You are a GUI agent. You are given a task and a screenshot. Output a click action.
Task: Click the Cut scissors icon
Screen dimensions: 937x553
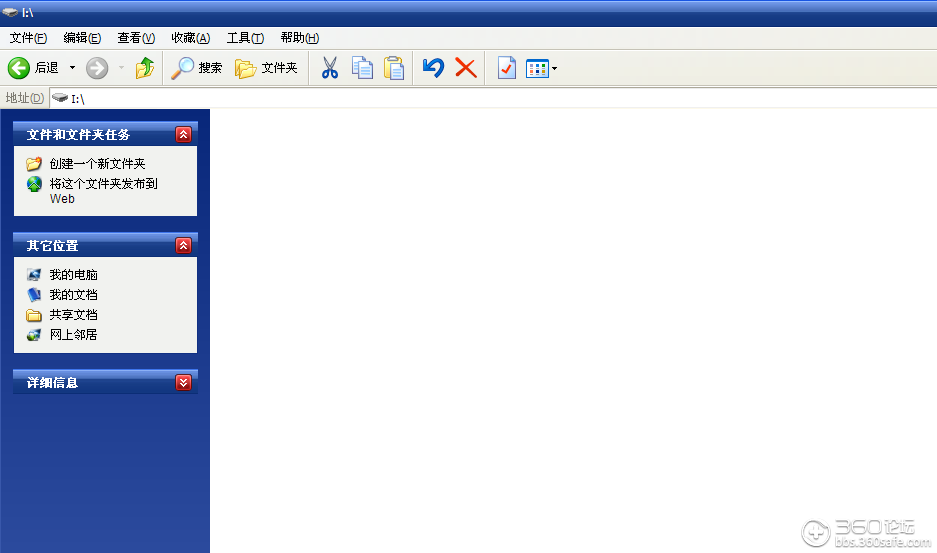tap(329, 68)
